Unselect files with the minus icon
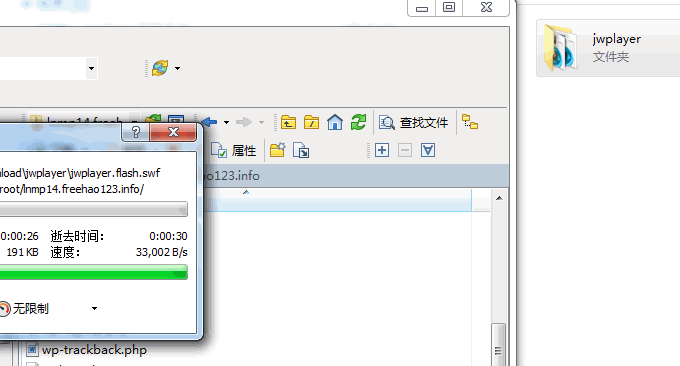Screen dimensions: 680x366 pyautogui.click(x=405, y=150)
